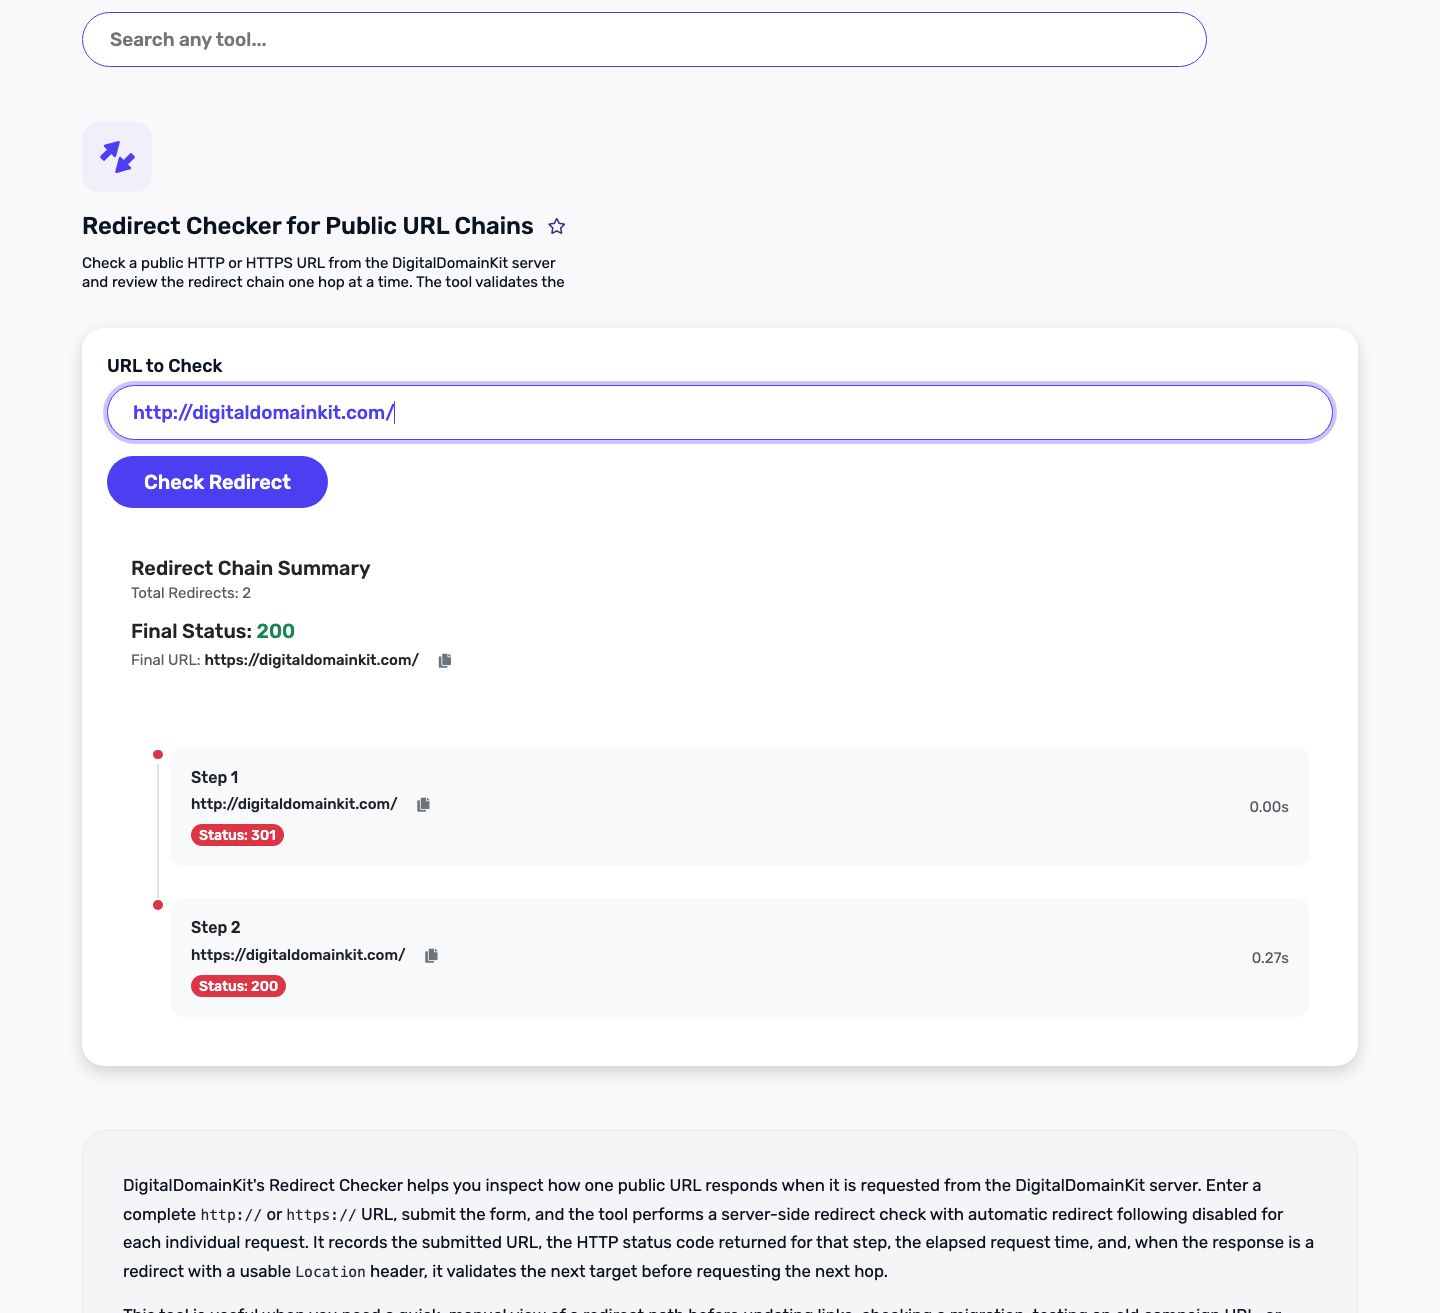Click the Step 1 http://digitaldomainkit.com/ URL

(x=294, y=804)
